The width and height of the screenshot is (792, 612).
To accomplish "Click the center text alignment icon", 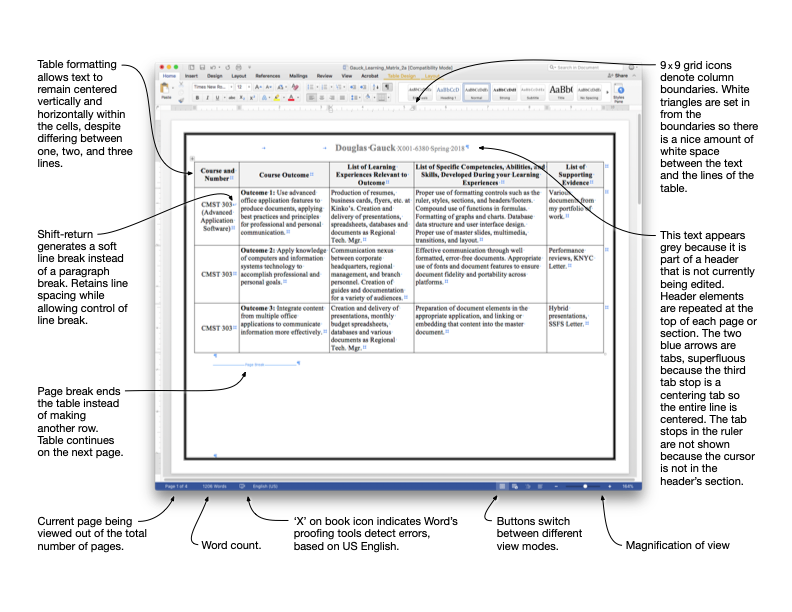I will pos(322,98).
